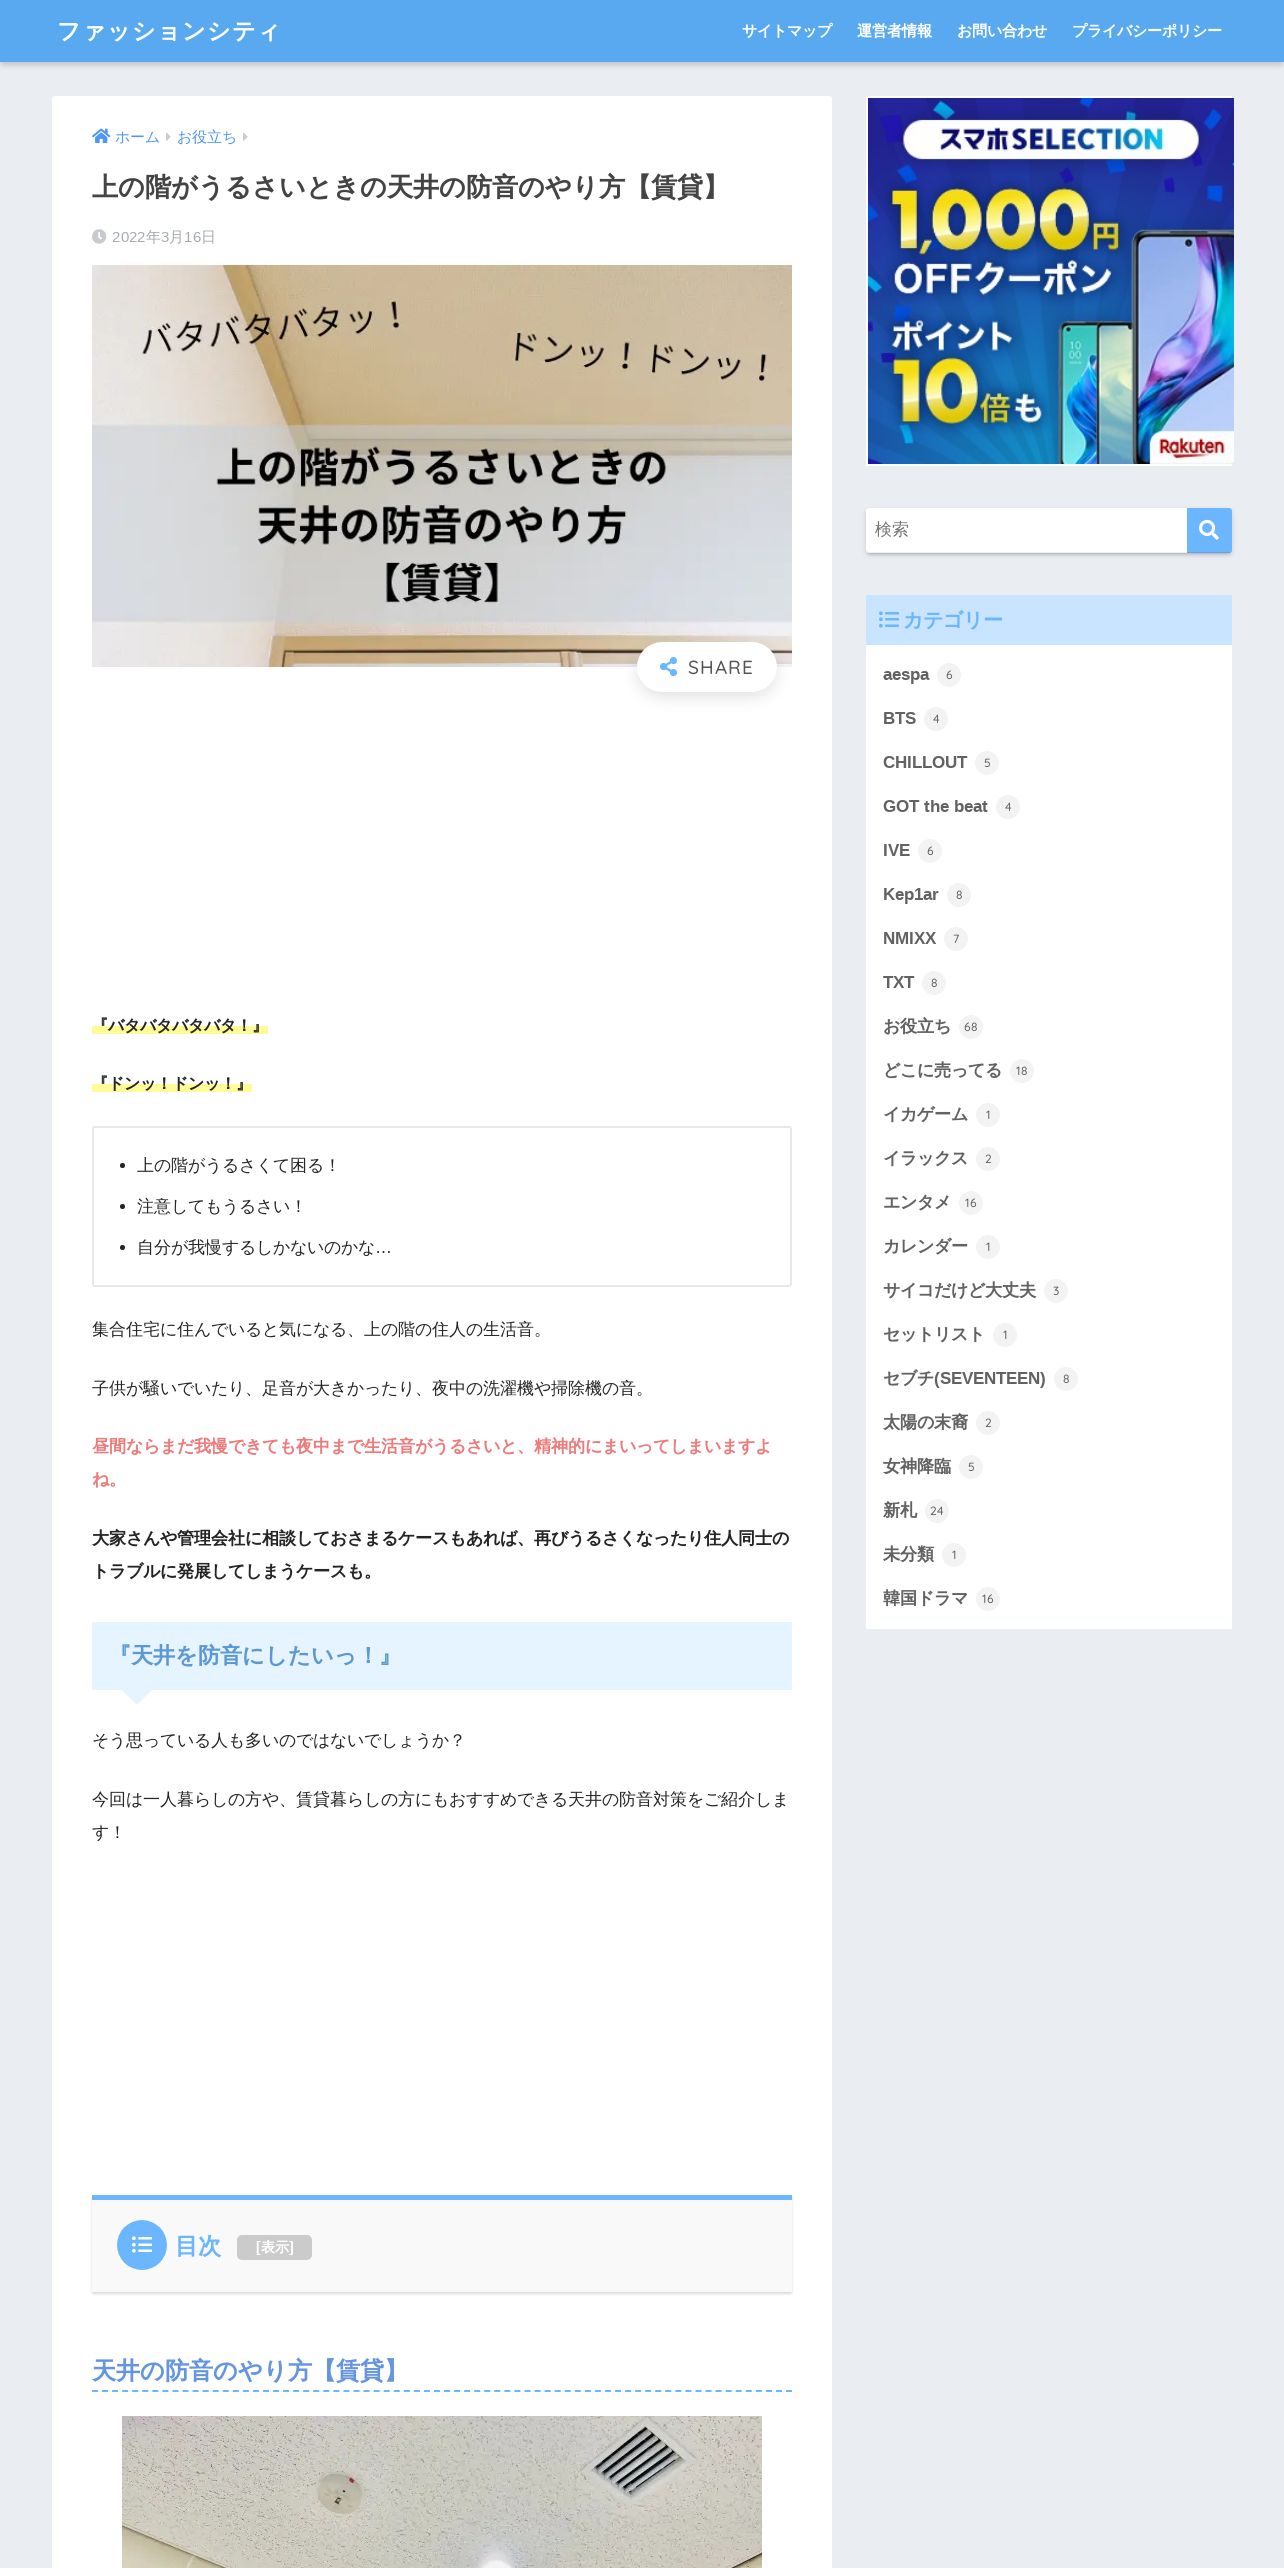Click the text 『天井を防音にしたいっ！』
This screenshot has height=2568, width=1284.
[x=254, y=1656]
